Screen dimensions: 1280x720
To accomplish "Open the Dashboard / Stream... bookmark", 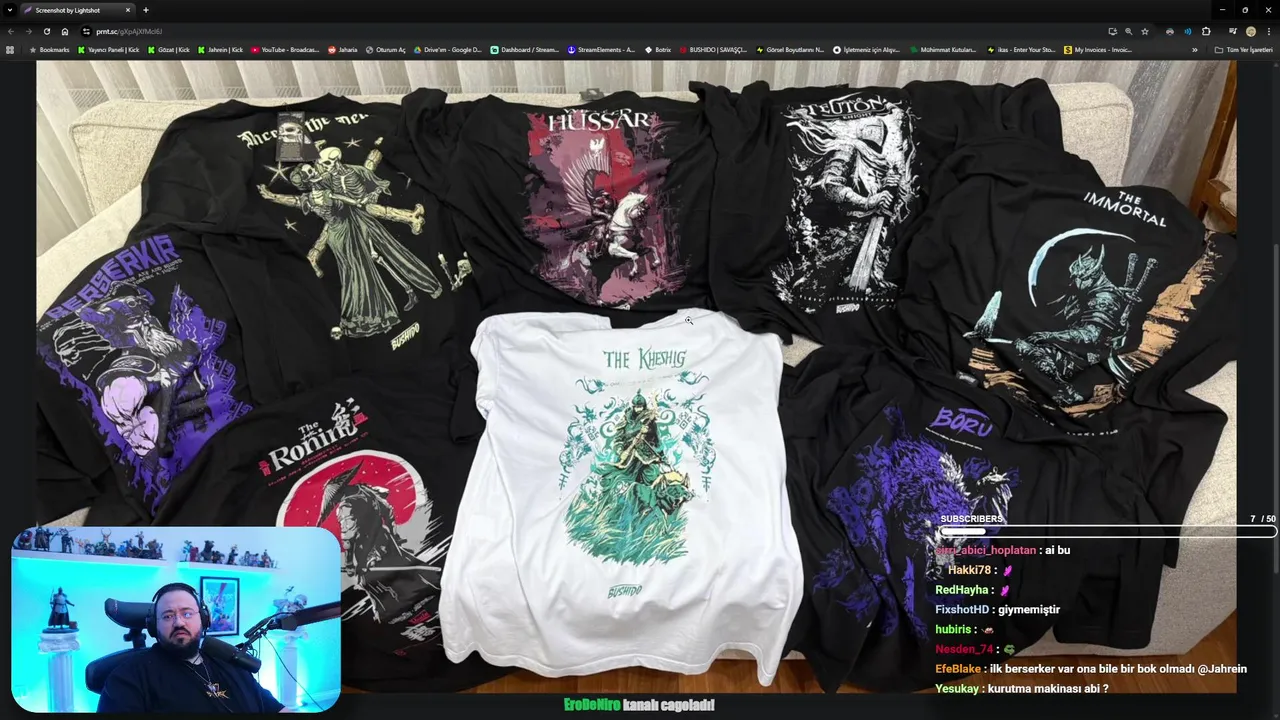I will (525, 49).
